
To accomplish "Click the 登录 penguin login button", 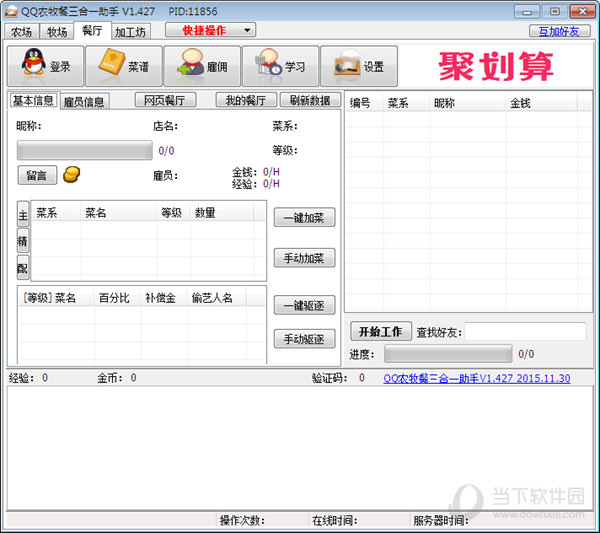I will (x=45, y=66).
